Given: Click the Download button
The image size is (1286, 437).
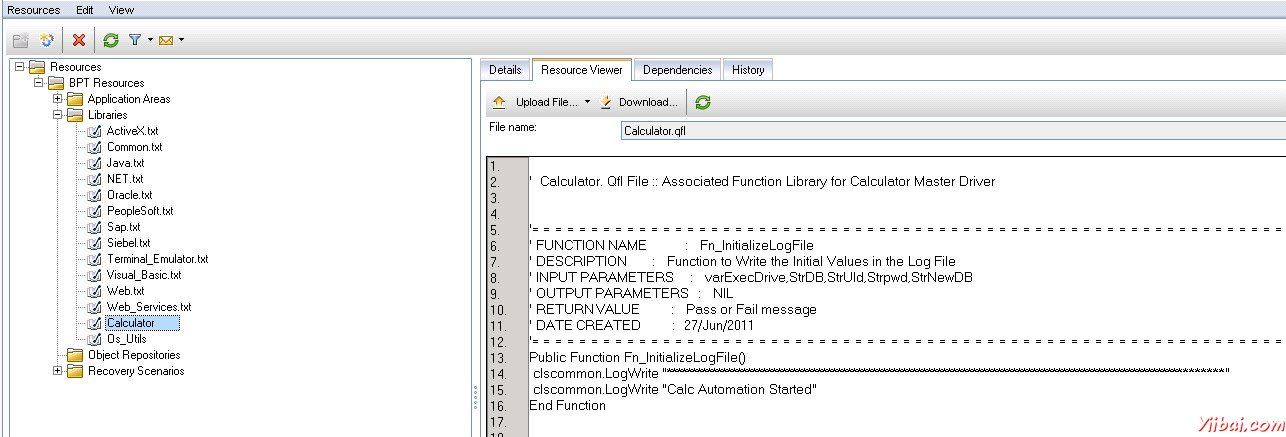Looking at the screenshot, I should pos(639,102).
